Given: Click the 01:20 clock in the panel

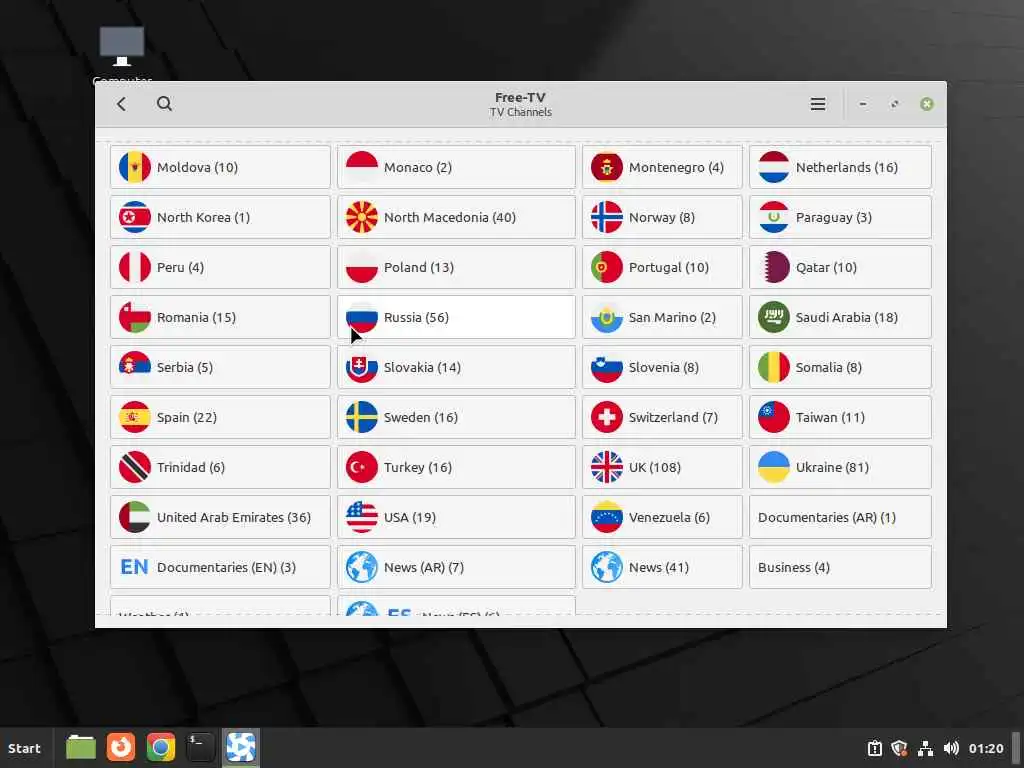Looking at the screenshot, I should [986, 748].
